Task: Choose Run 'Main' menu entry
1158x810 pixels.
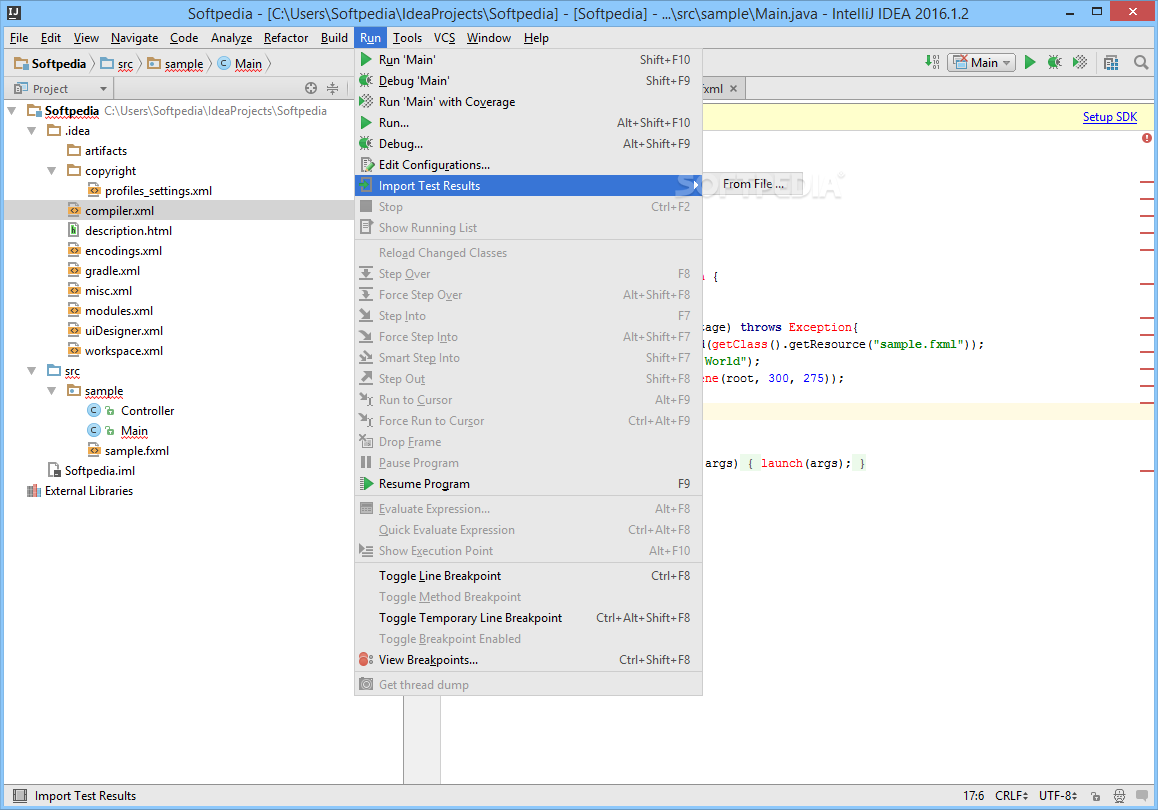Action: click(x=528, y=60)
